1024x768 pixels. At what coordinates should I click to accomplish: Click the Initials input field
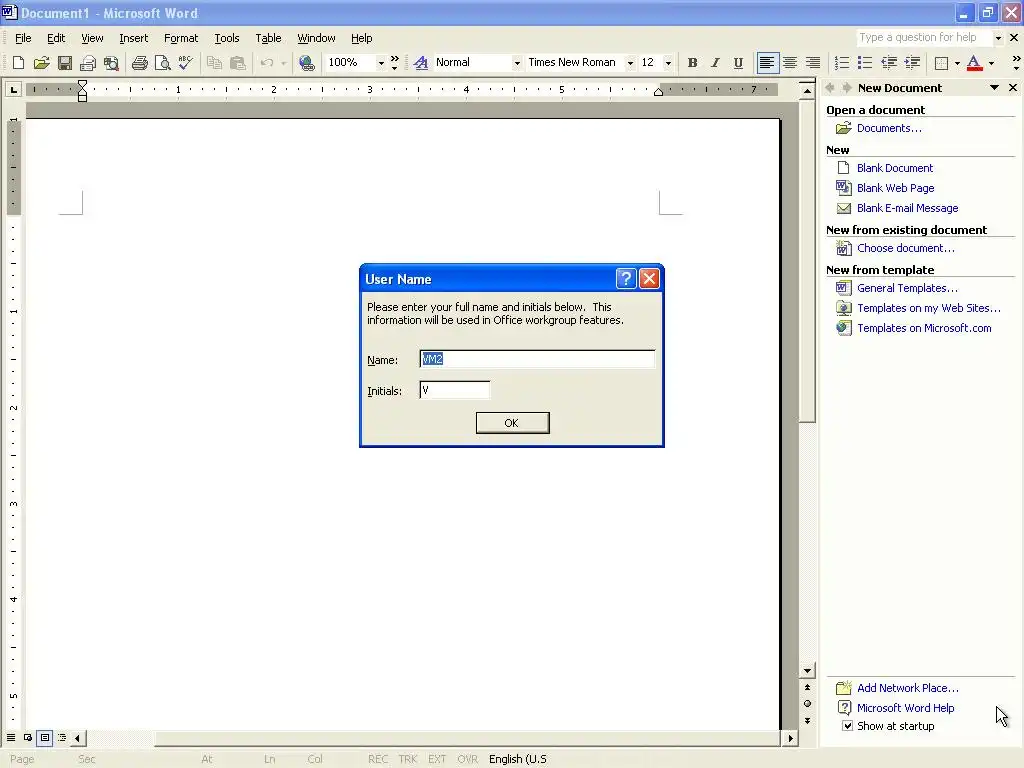pos(455,390)
